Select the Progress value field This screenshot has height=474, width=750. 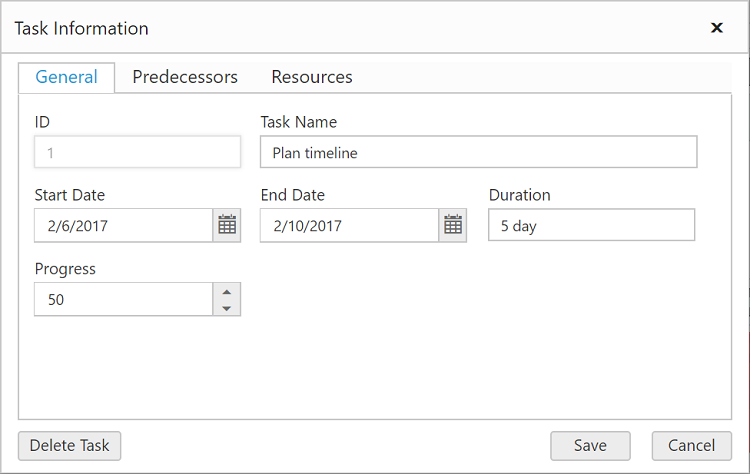click(124, 299)
